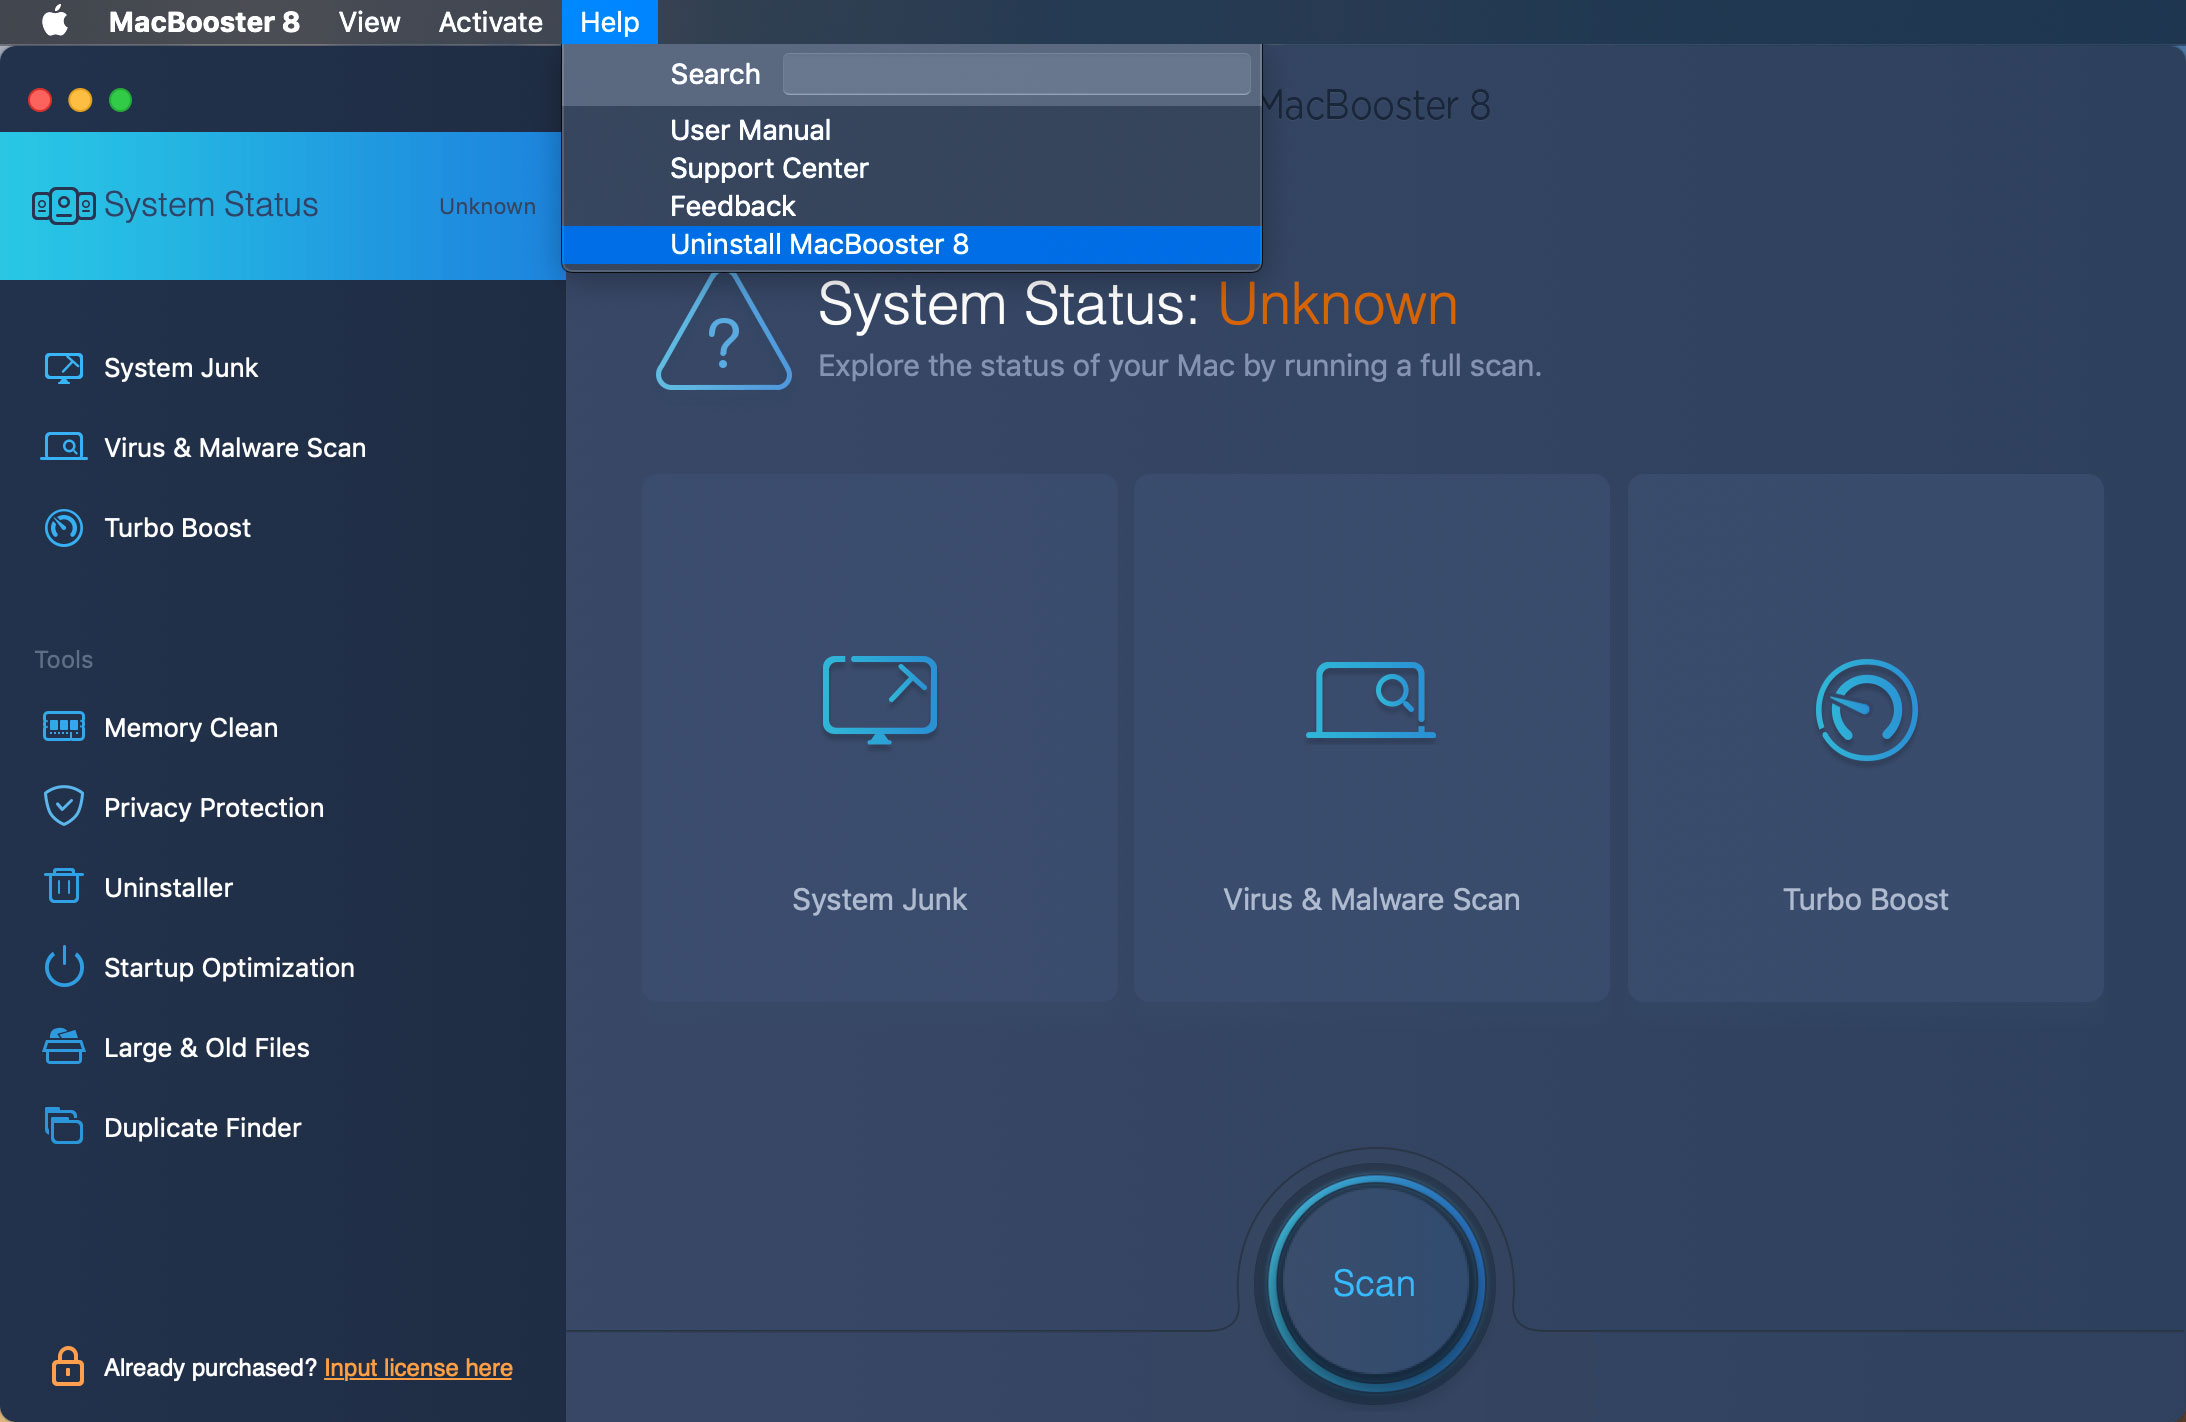Click the System Status sidebar icon
2186x1422 pixels.
pos(63,205)
